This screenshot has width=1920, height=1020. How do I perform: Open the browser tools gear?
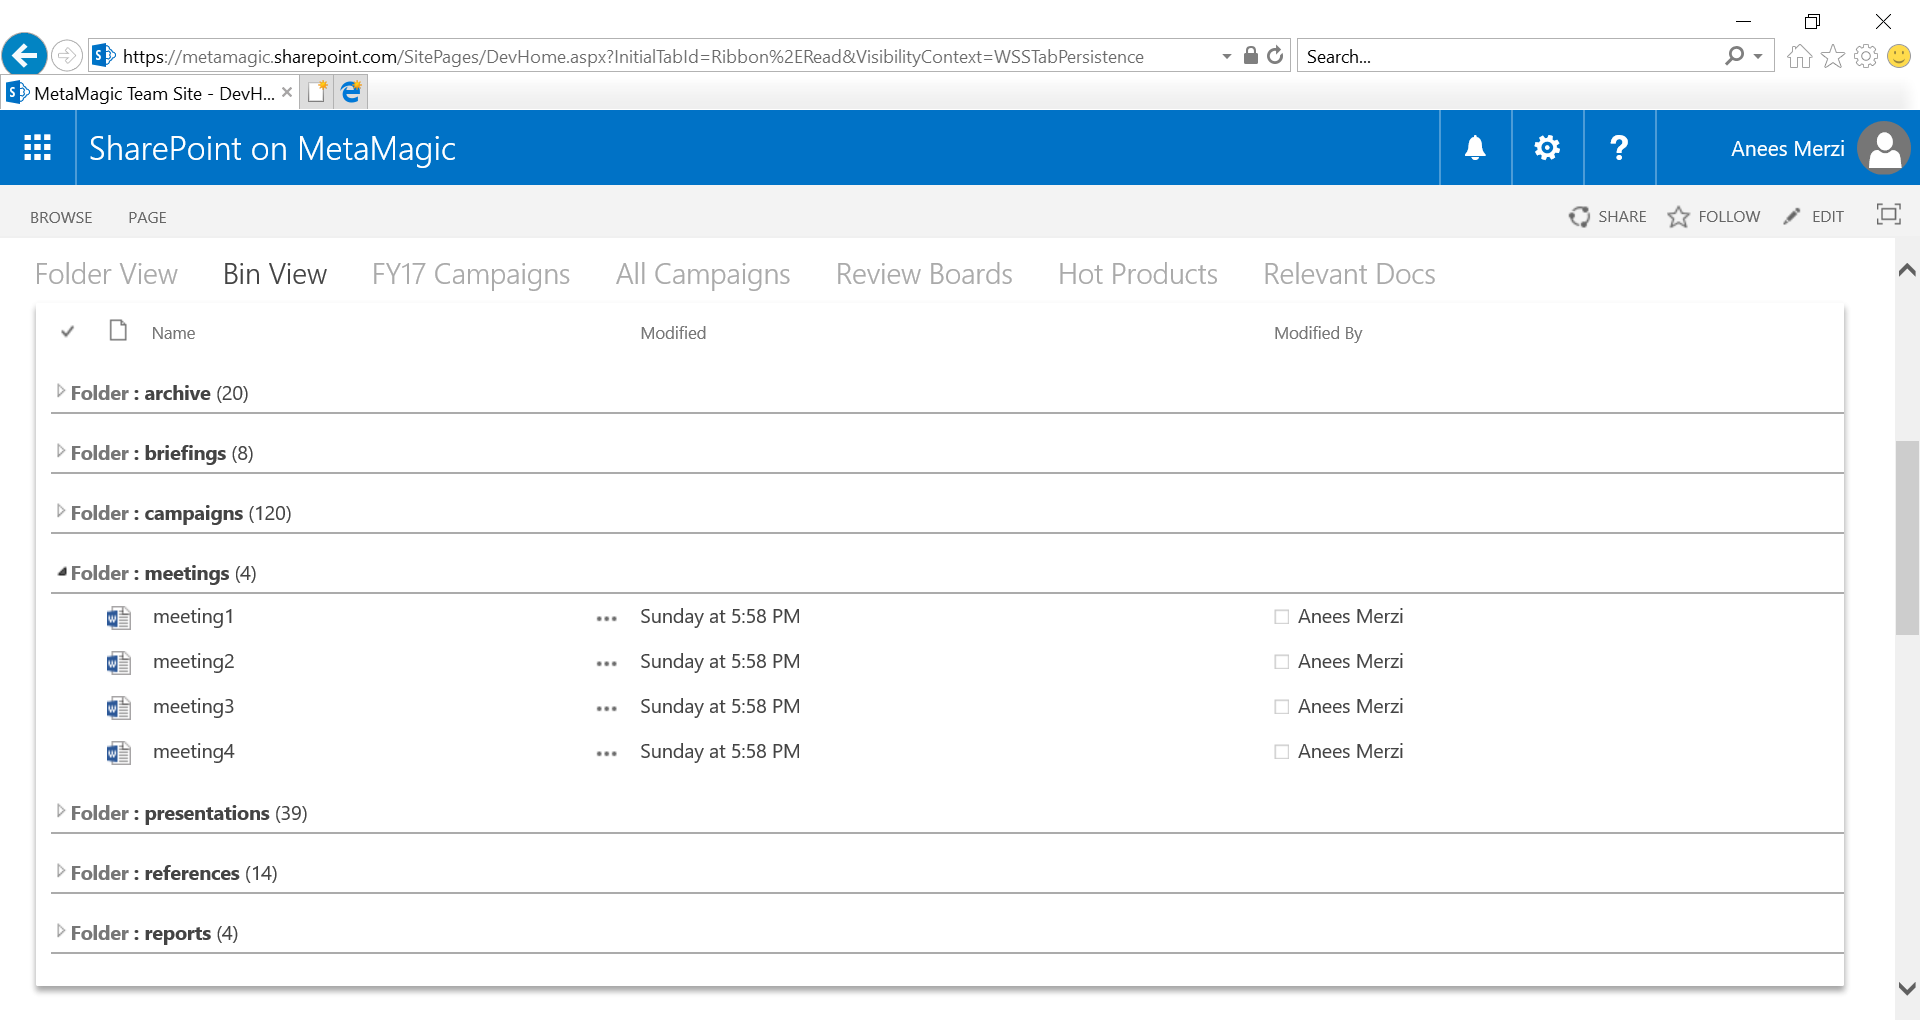coord(1866,56)
